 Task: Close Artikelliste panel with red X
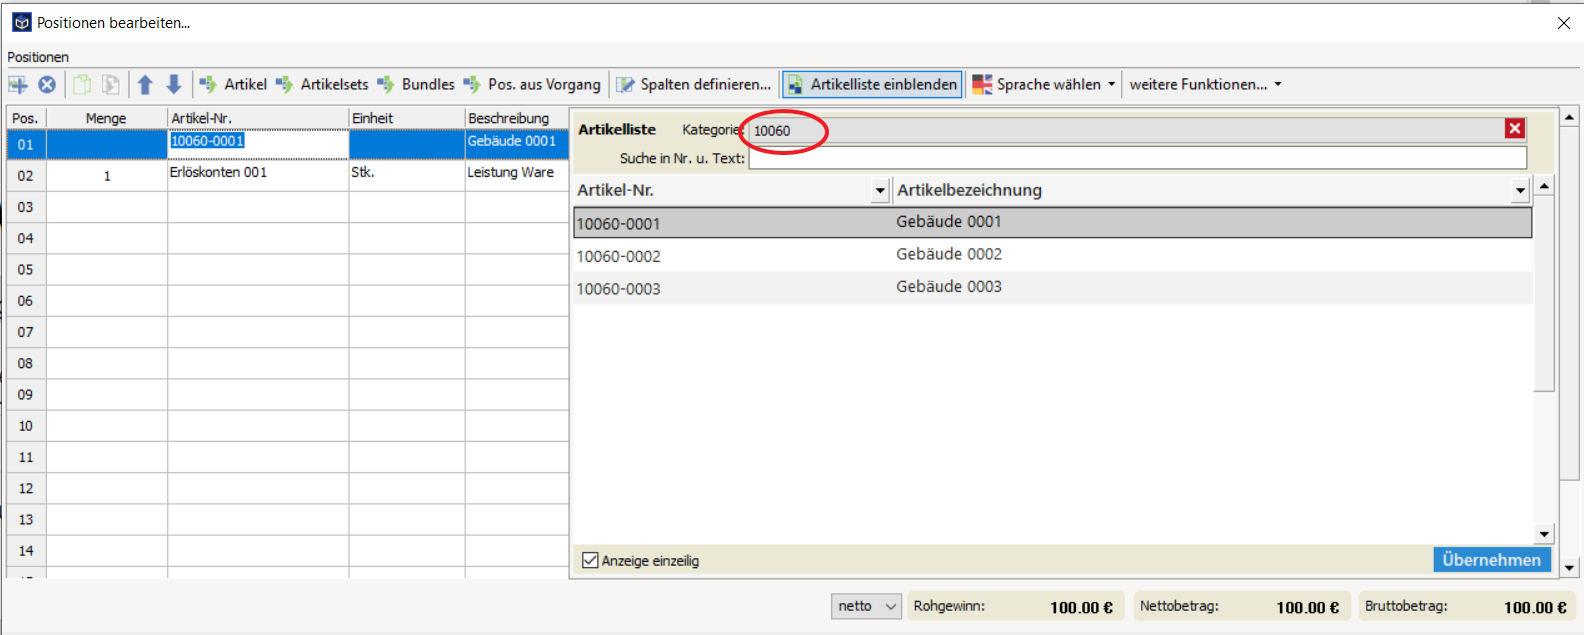pos(1515,128)
